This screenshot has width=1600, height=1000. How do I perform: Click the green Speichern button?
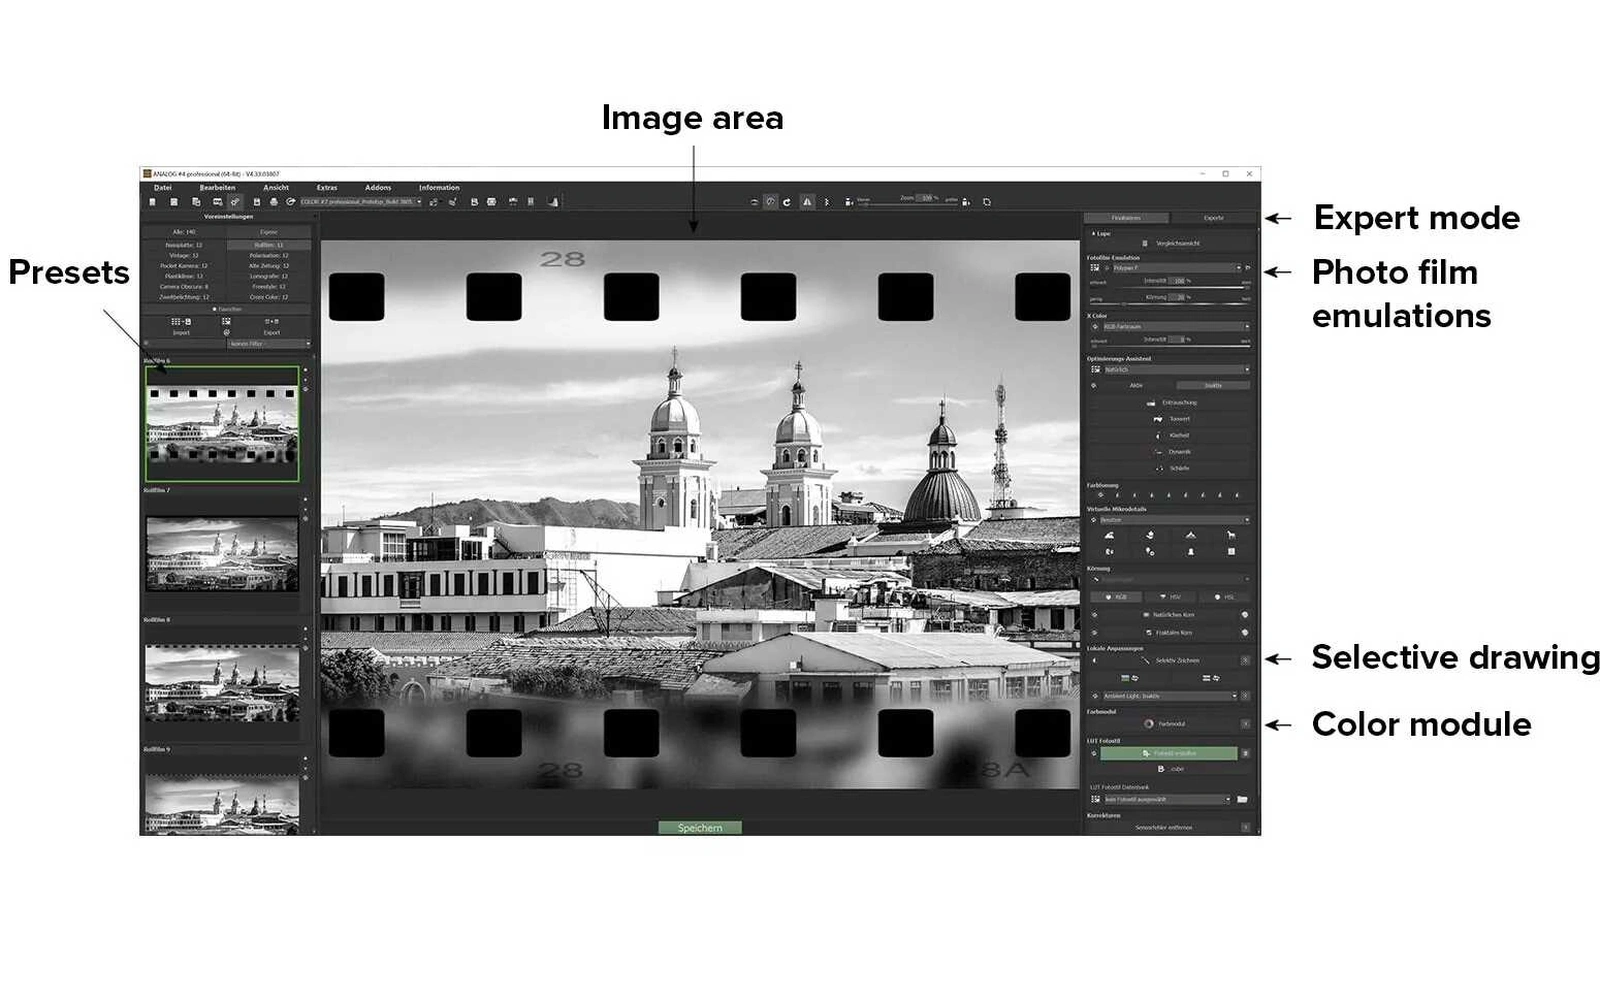[700, 828]
